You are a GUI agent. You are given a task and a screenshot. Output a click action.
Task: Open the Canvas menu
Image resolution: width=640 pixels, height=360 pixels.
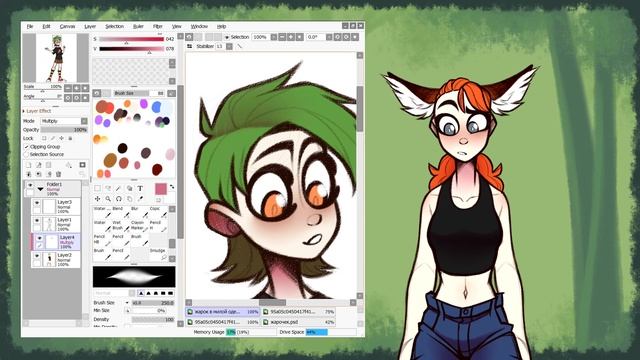coord(67,26)
